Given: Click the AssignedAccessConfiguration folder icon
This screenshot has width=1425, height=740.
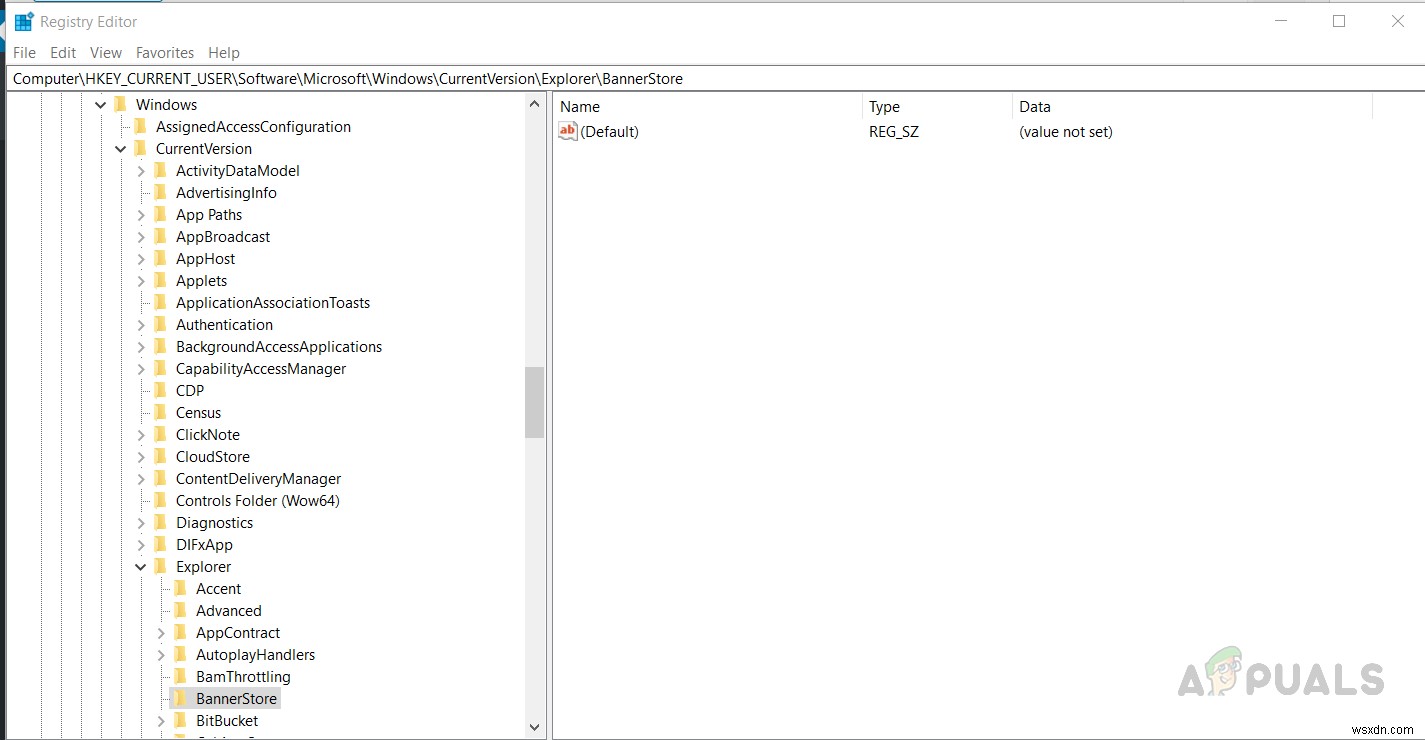Looking at the screenshot, I should pyautogui.click(x=140, y=126).
